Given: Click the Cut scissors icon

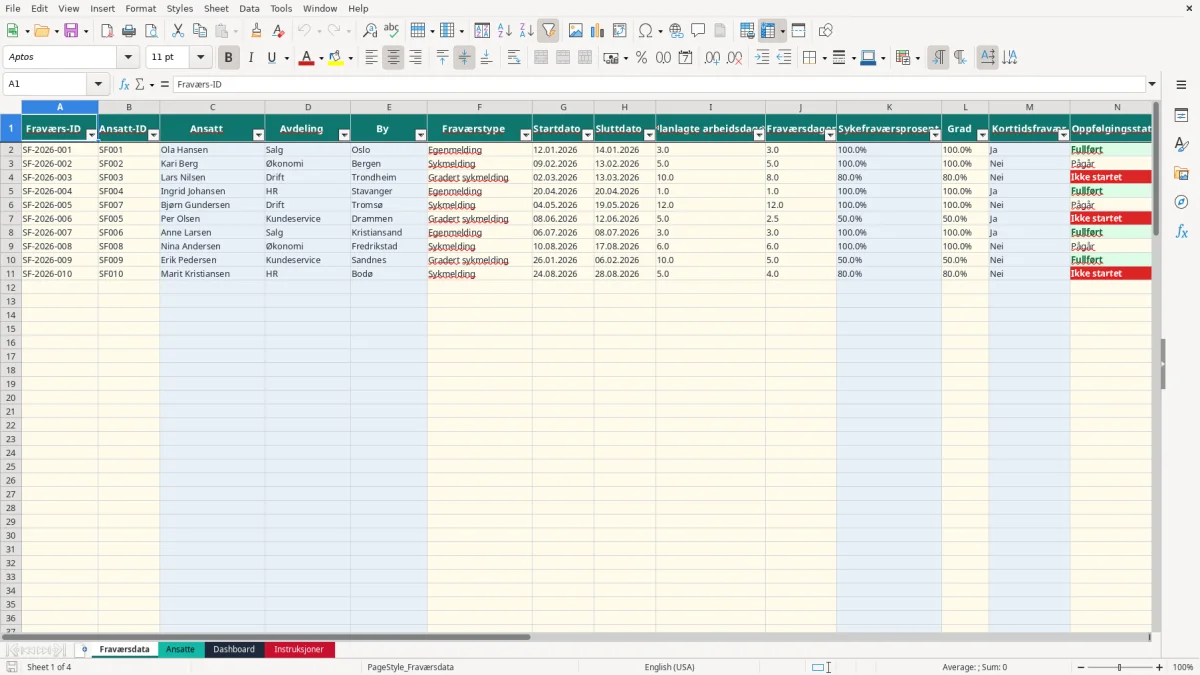Looking at the screenshot, I should click(x=178, y=31).
